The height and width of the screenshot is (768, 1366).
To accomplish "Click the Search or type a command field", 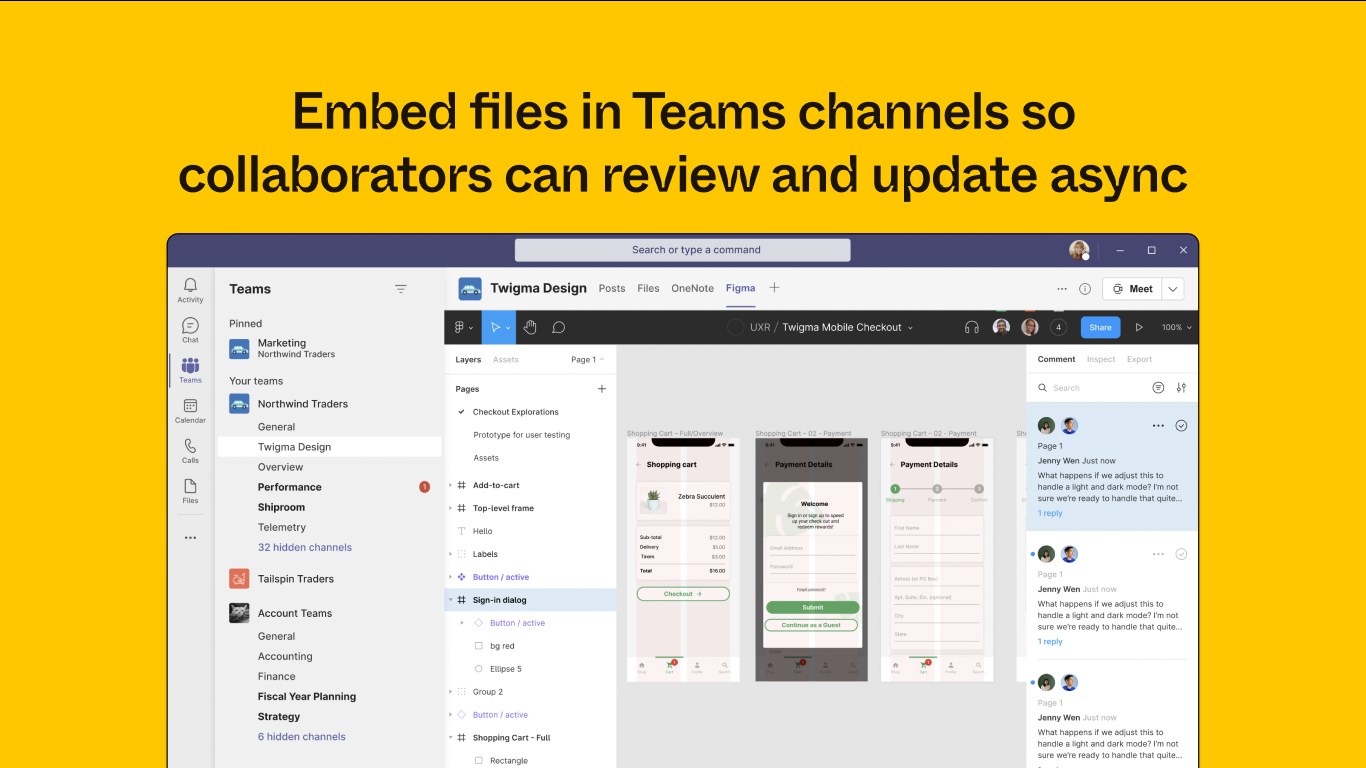I will [x=682, y=250].
